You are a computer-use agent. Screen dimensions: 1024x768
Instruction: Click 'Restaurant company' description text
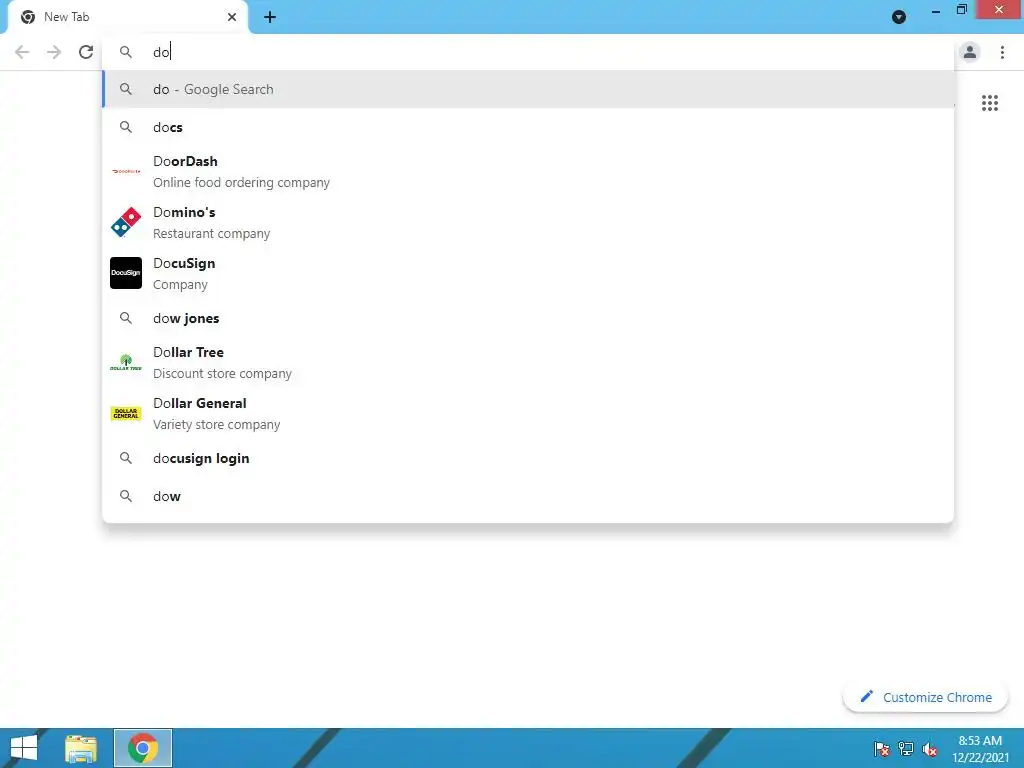click(x=212, y=234)
